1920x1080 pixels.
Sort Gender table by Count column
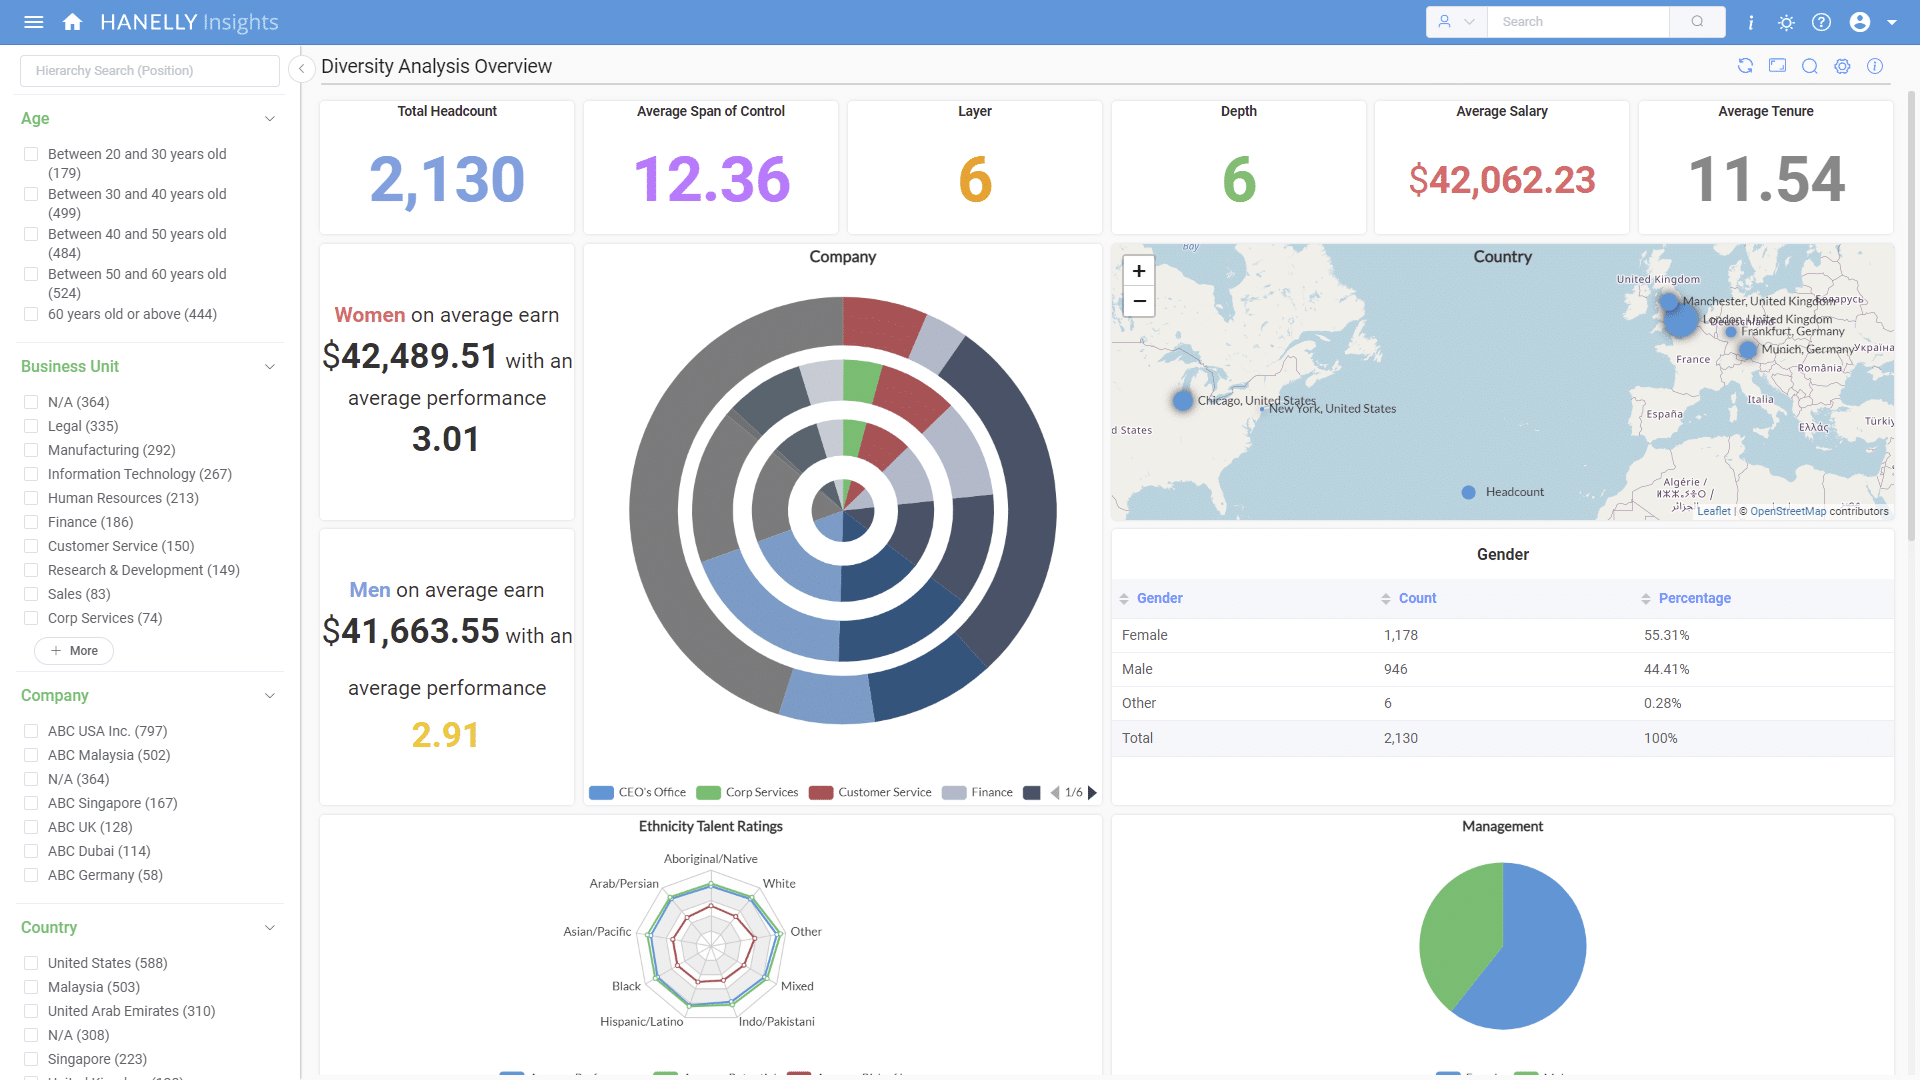(1416, 598)
